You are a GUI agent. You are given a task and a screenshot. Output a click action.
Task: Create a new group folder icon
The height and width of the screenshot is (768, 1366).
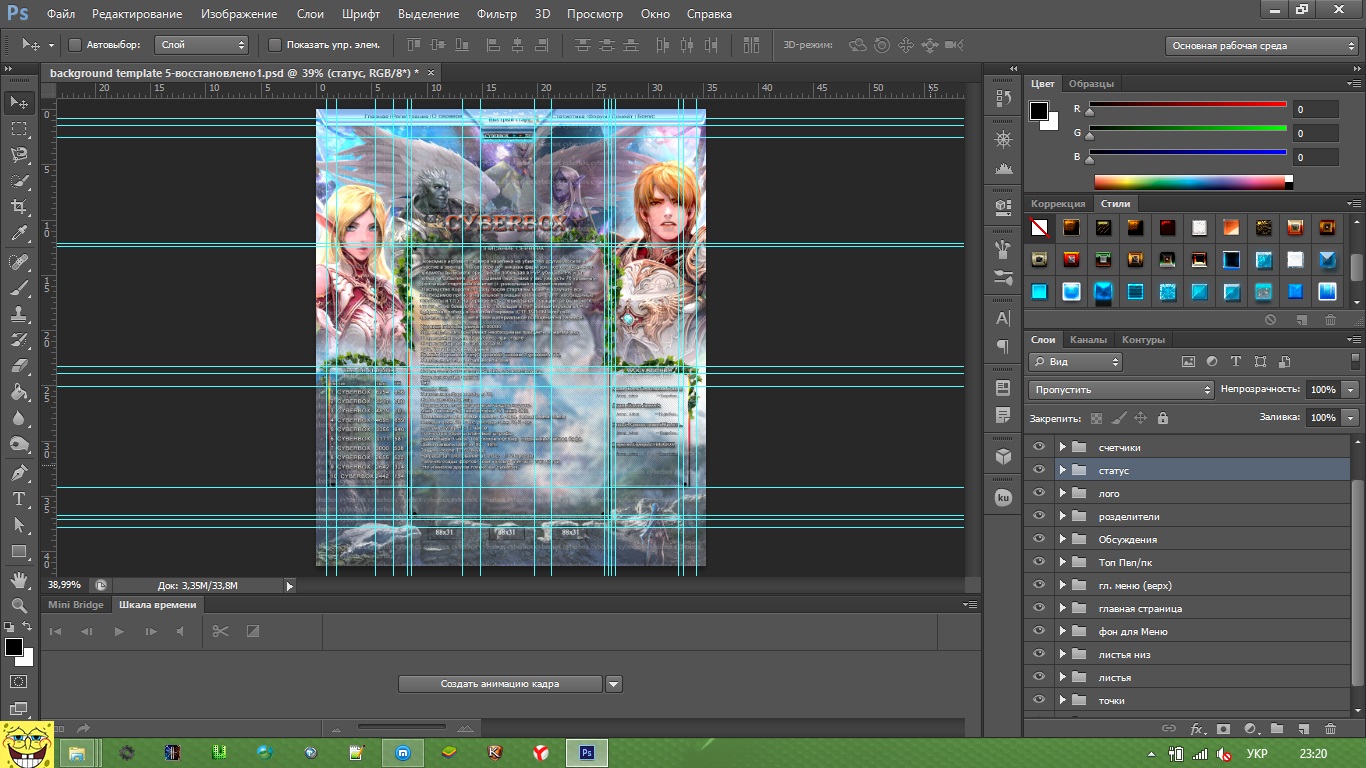point(1276,729)
